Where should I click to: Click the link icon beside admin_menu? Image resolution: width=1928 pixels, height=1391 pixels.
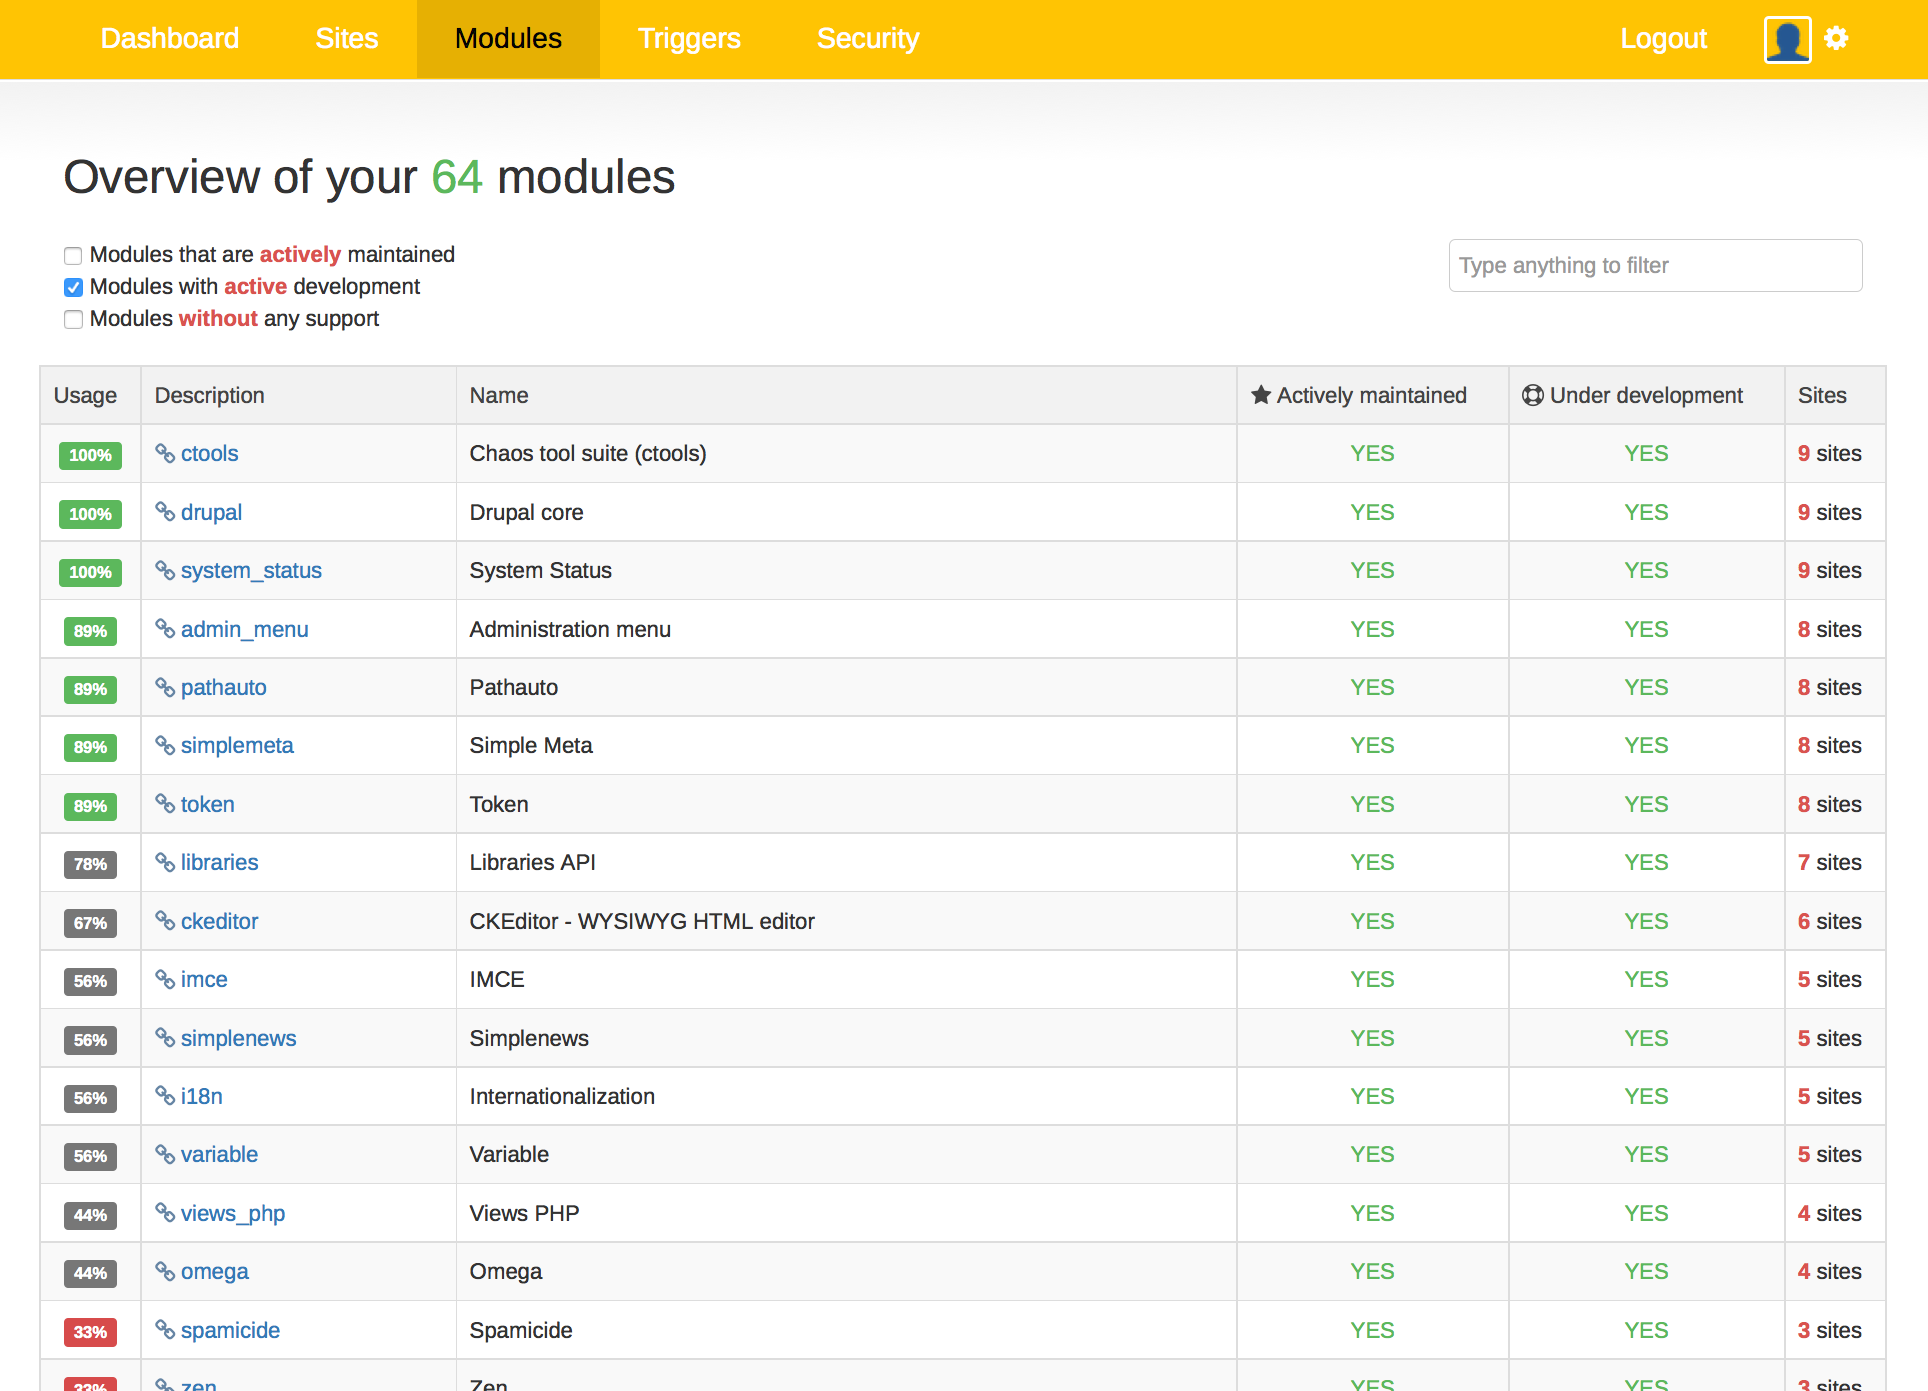165,628
